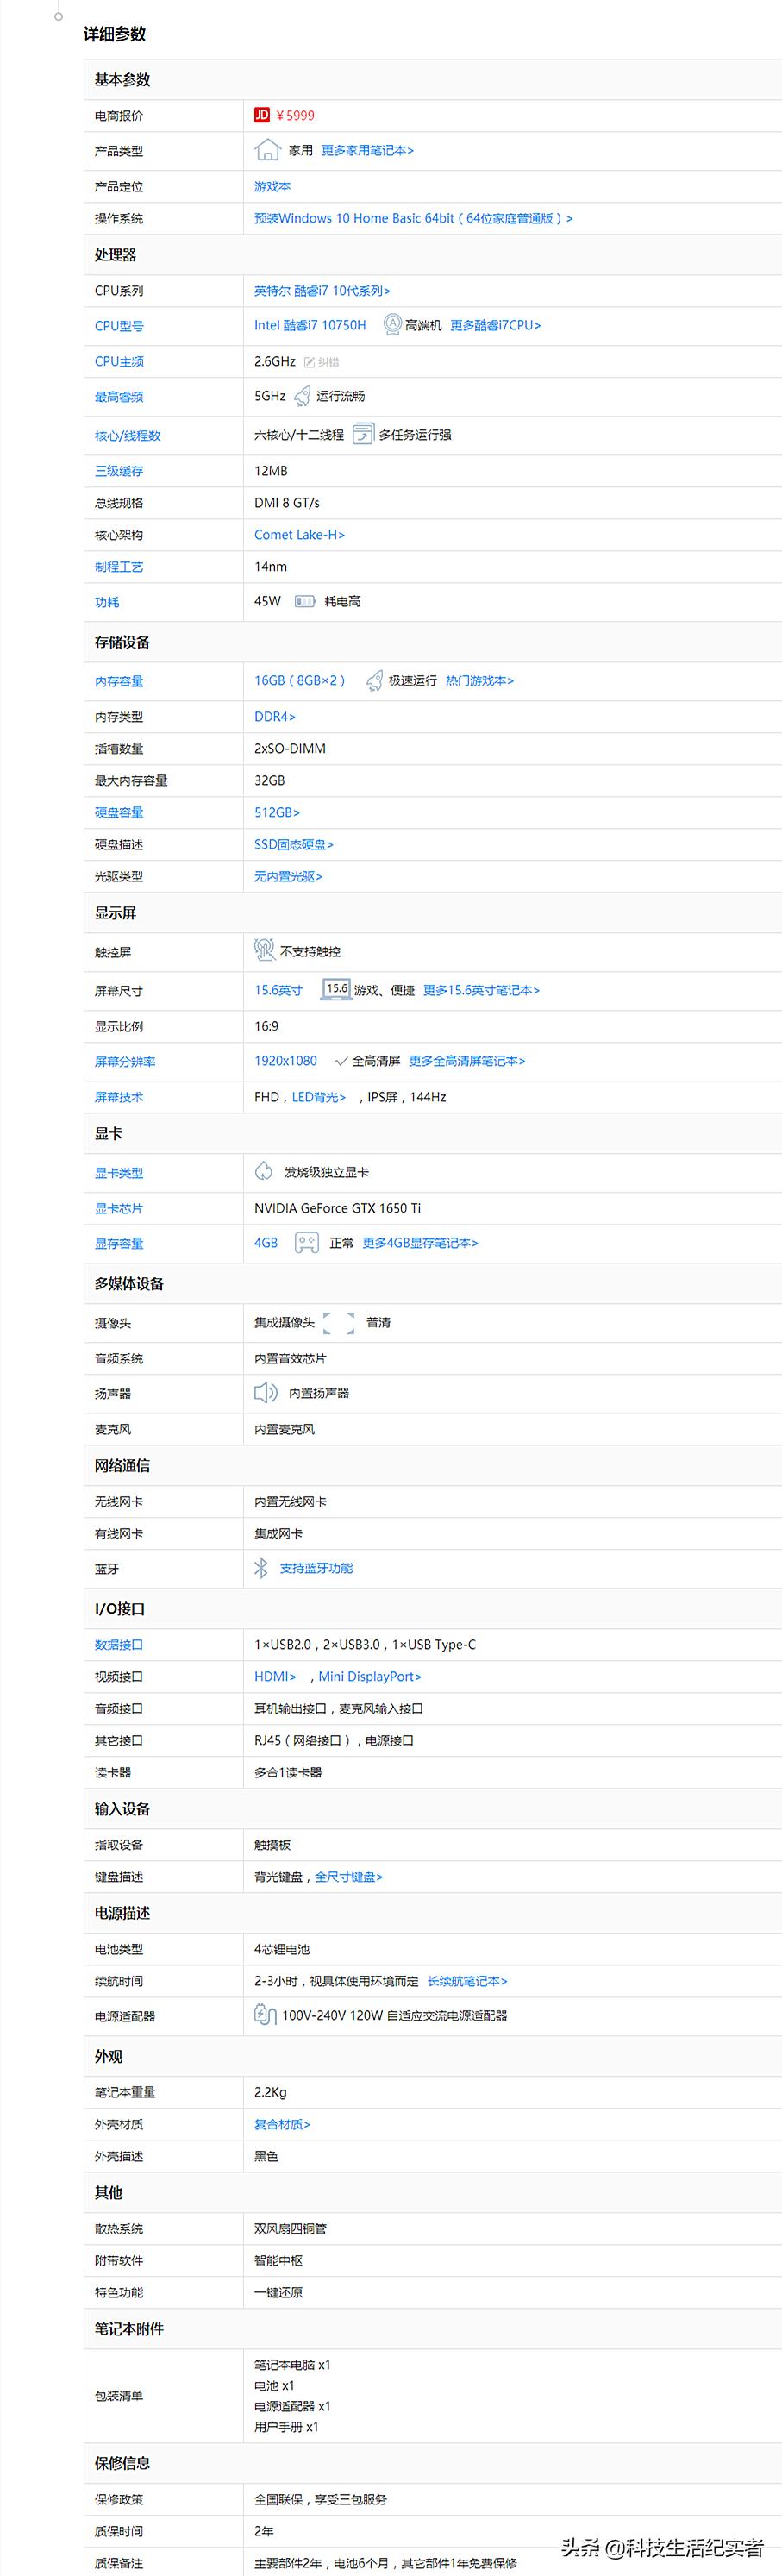The height and width of the screenshot is (2576, 782).
Task: Click the Bluetooth icon
Action: pyautogui.click(x=261, y=1568)
